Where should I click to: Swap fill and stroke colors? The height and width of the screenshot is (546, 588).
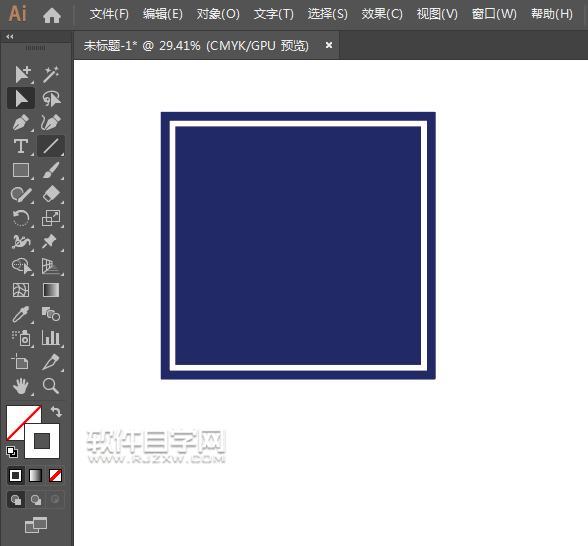pos(56,412)
